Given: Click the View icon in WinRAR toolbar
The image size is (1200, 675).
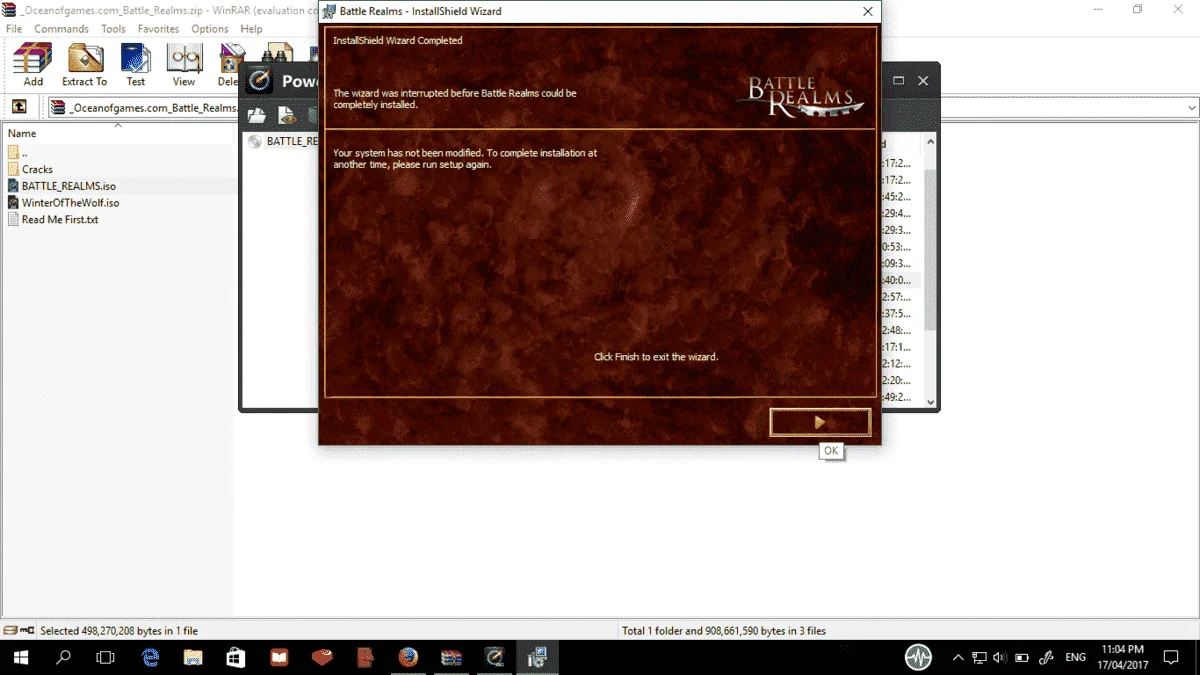Looking at the screenshot, I should click(x=184, y=66).
